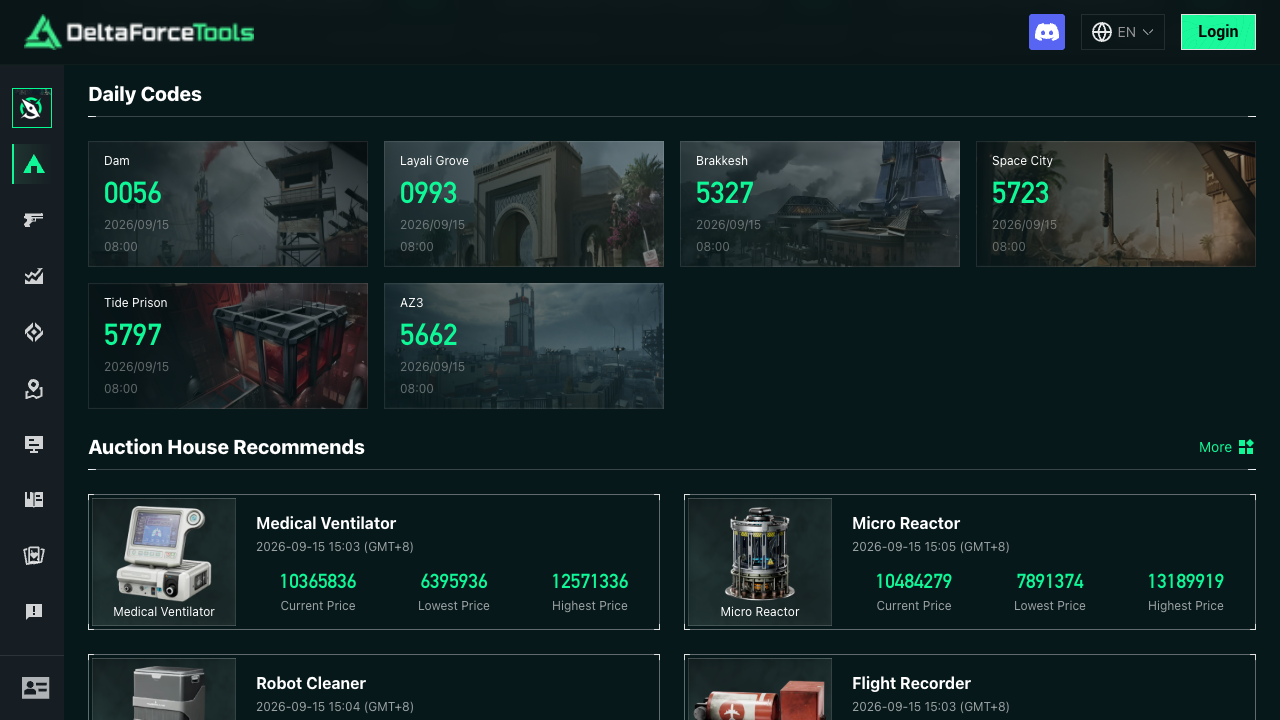This screenshot has width=1280, height=720.
Task: Open the book layout sidebar icon
Action: (x=34, y=500)
